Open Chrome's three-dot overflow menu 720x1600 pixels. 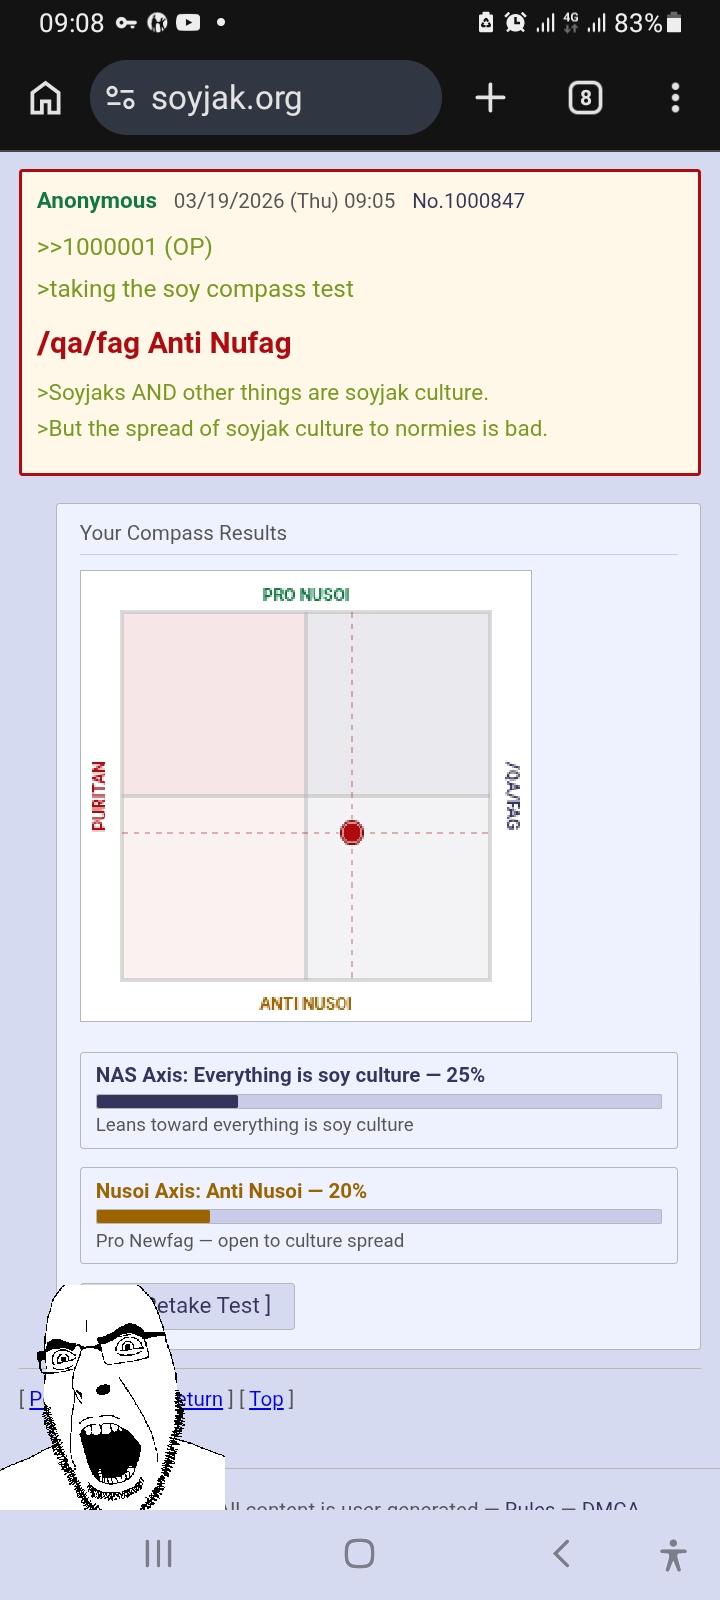(675, 98)
